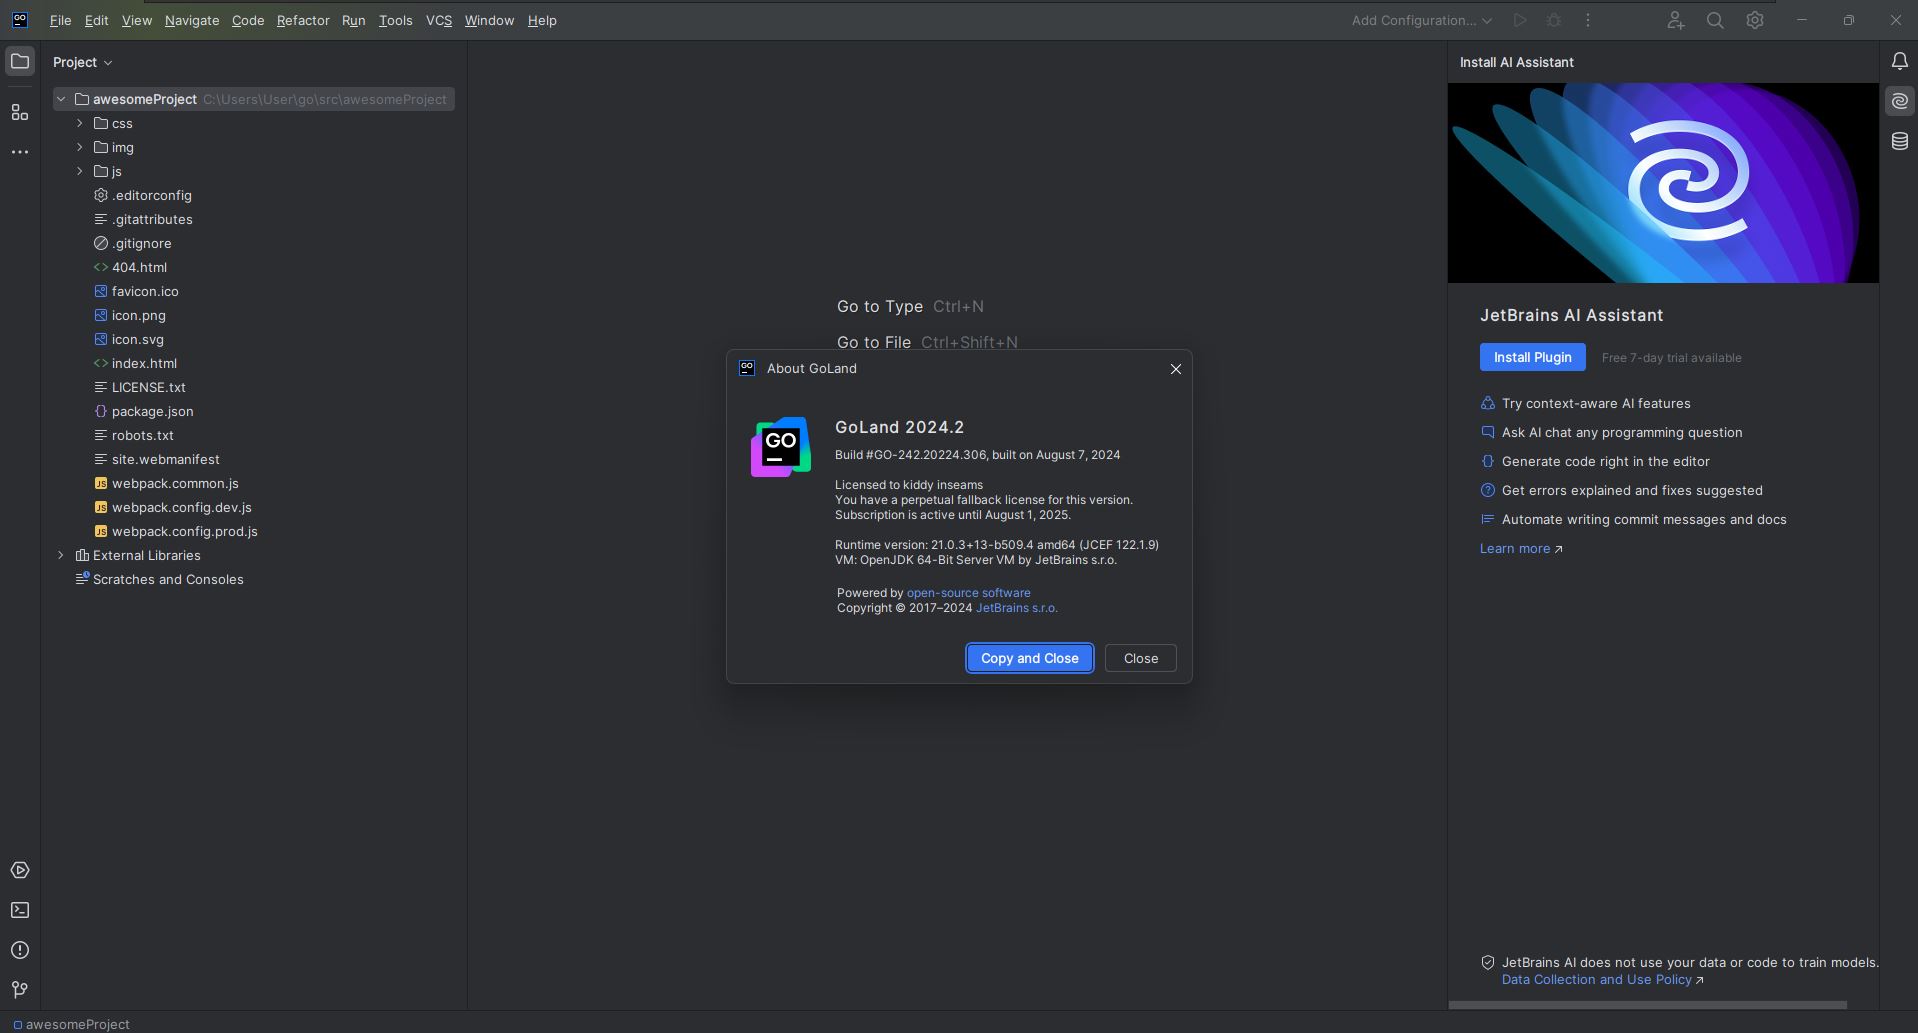The height and width of the screenshot is (1033, 1918).
Task: Click the Debug bug icon
Action: tap(1554, 20)
